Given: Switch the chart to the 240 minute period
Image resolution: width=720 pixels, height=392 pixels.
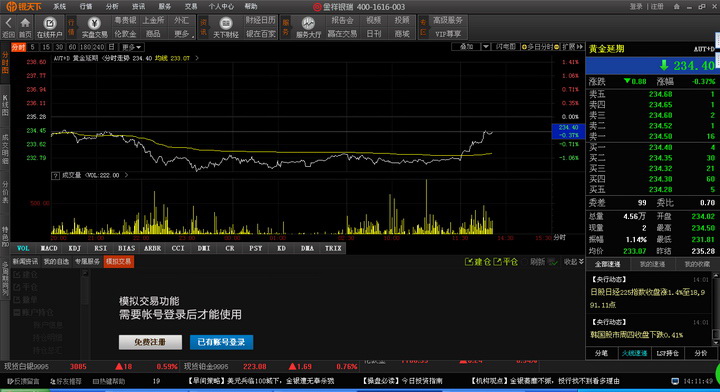Looking at the screenshot, I should point(98,47).
